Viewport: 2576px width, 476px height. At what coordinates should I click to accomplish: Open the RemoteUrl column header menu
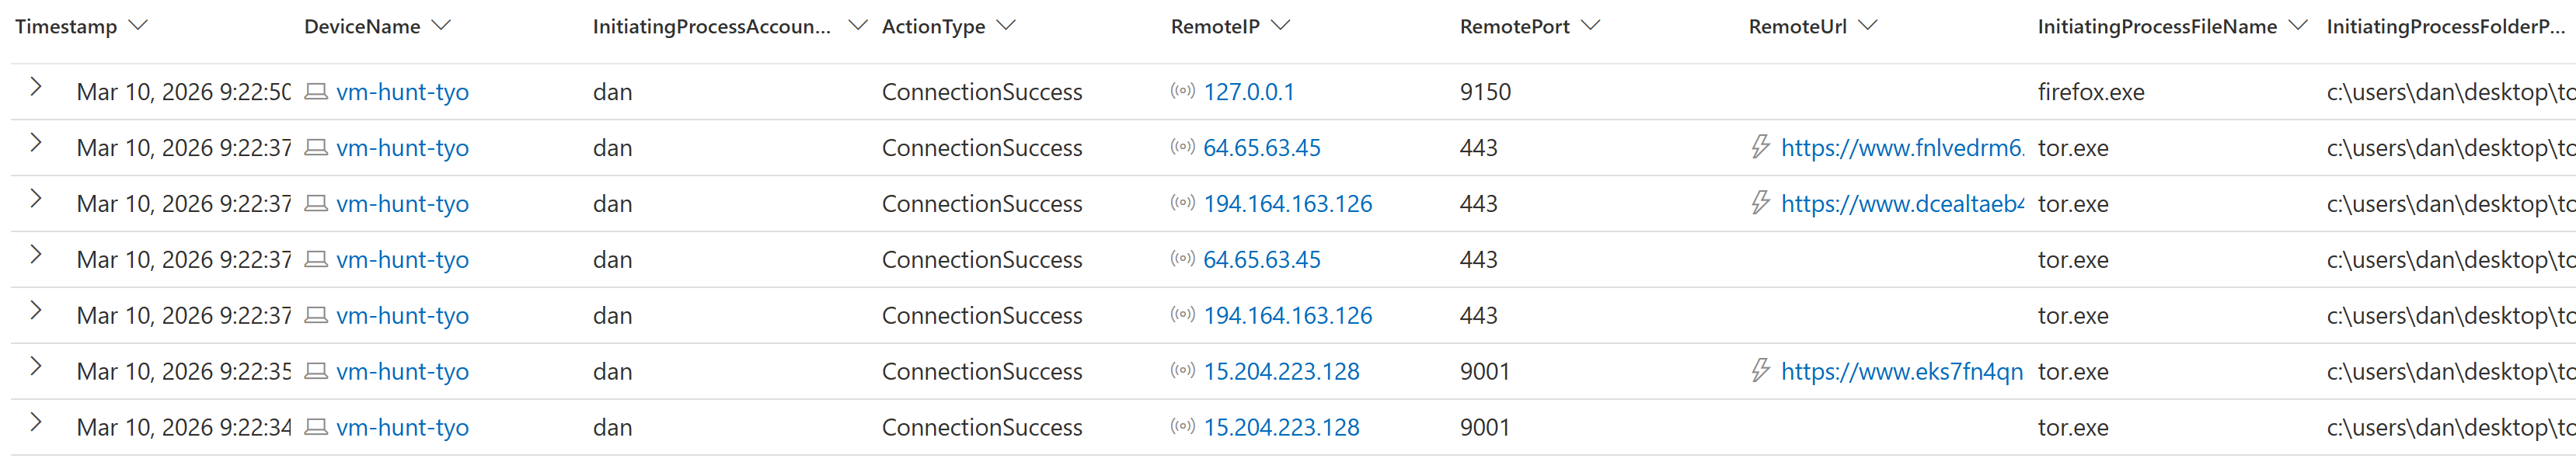tap(1867, 25)
